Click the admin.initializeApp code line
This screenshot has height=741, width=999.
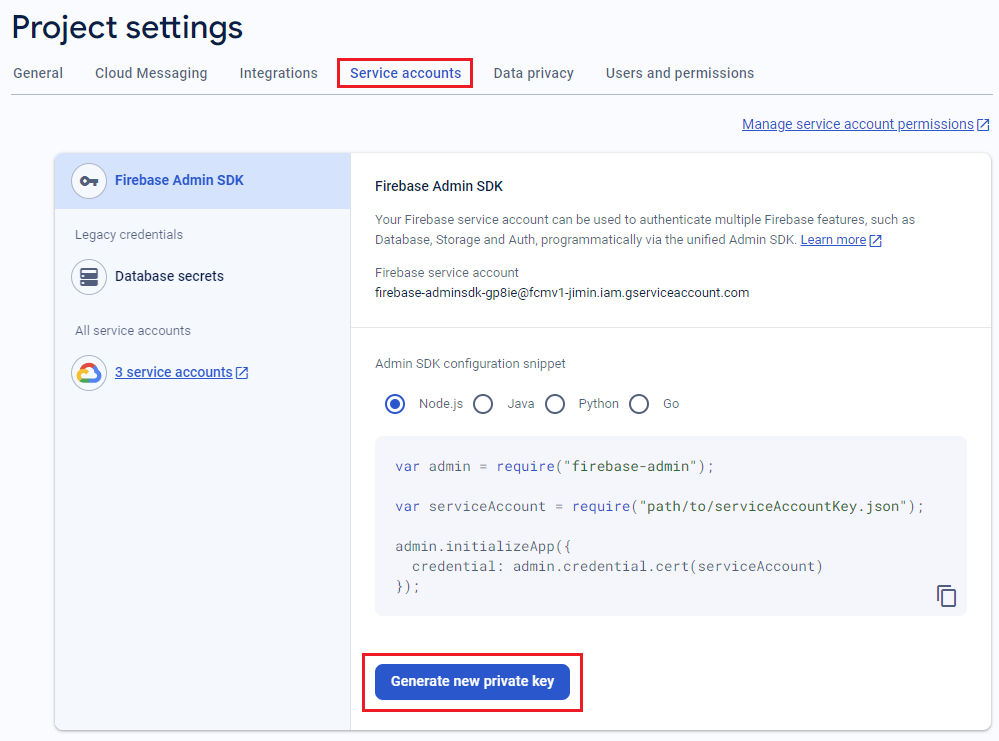483,547
